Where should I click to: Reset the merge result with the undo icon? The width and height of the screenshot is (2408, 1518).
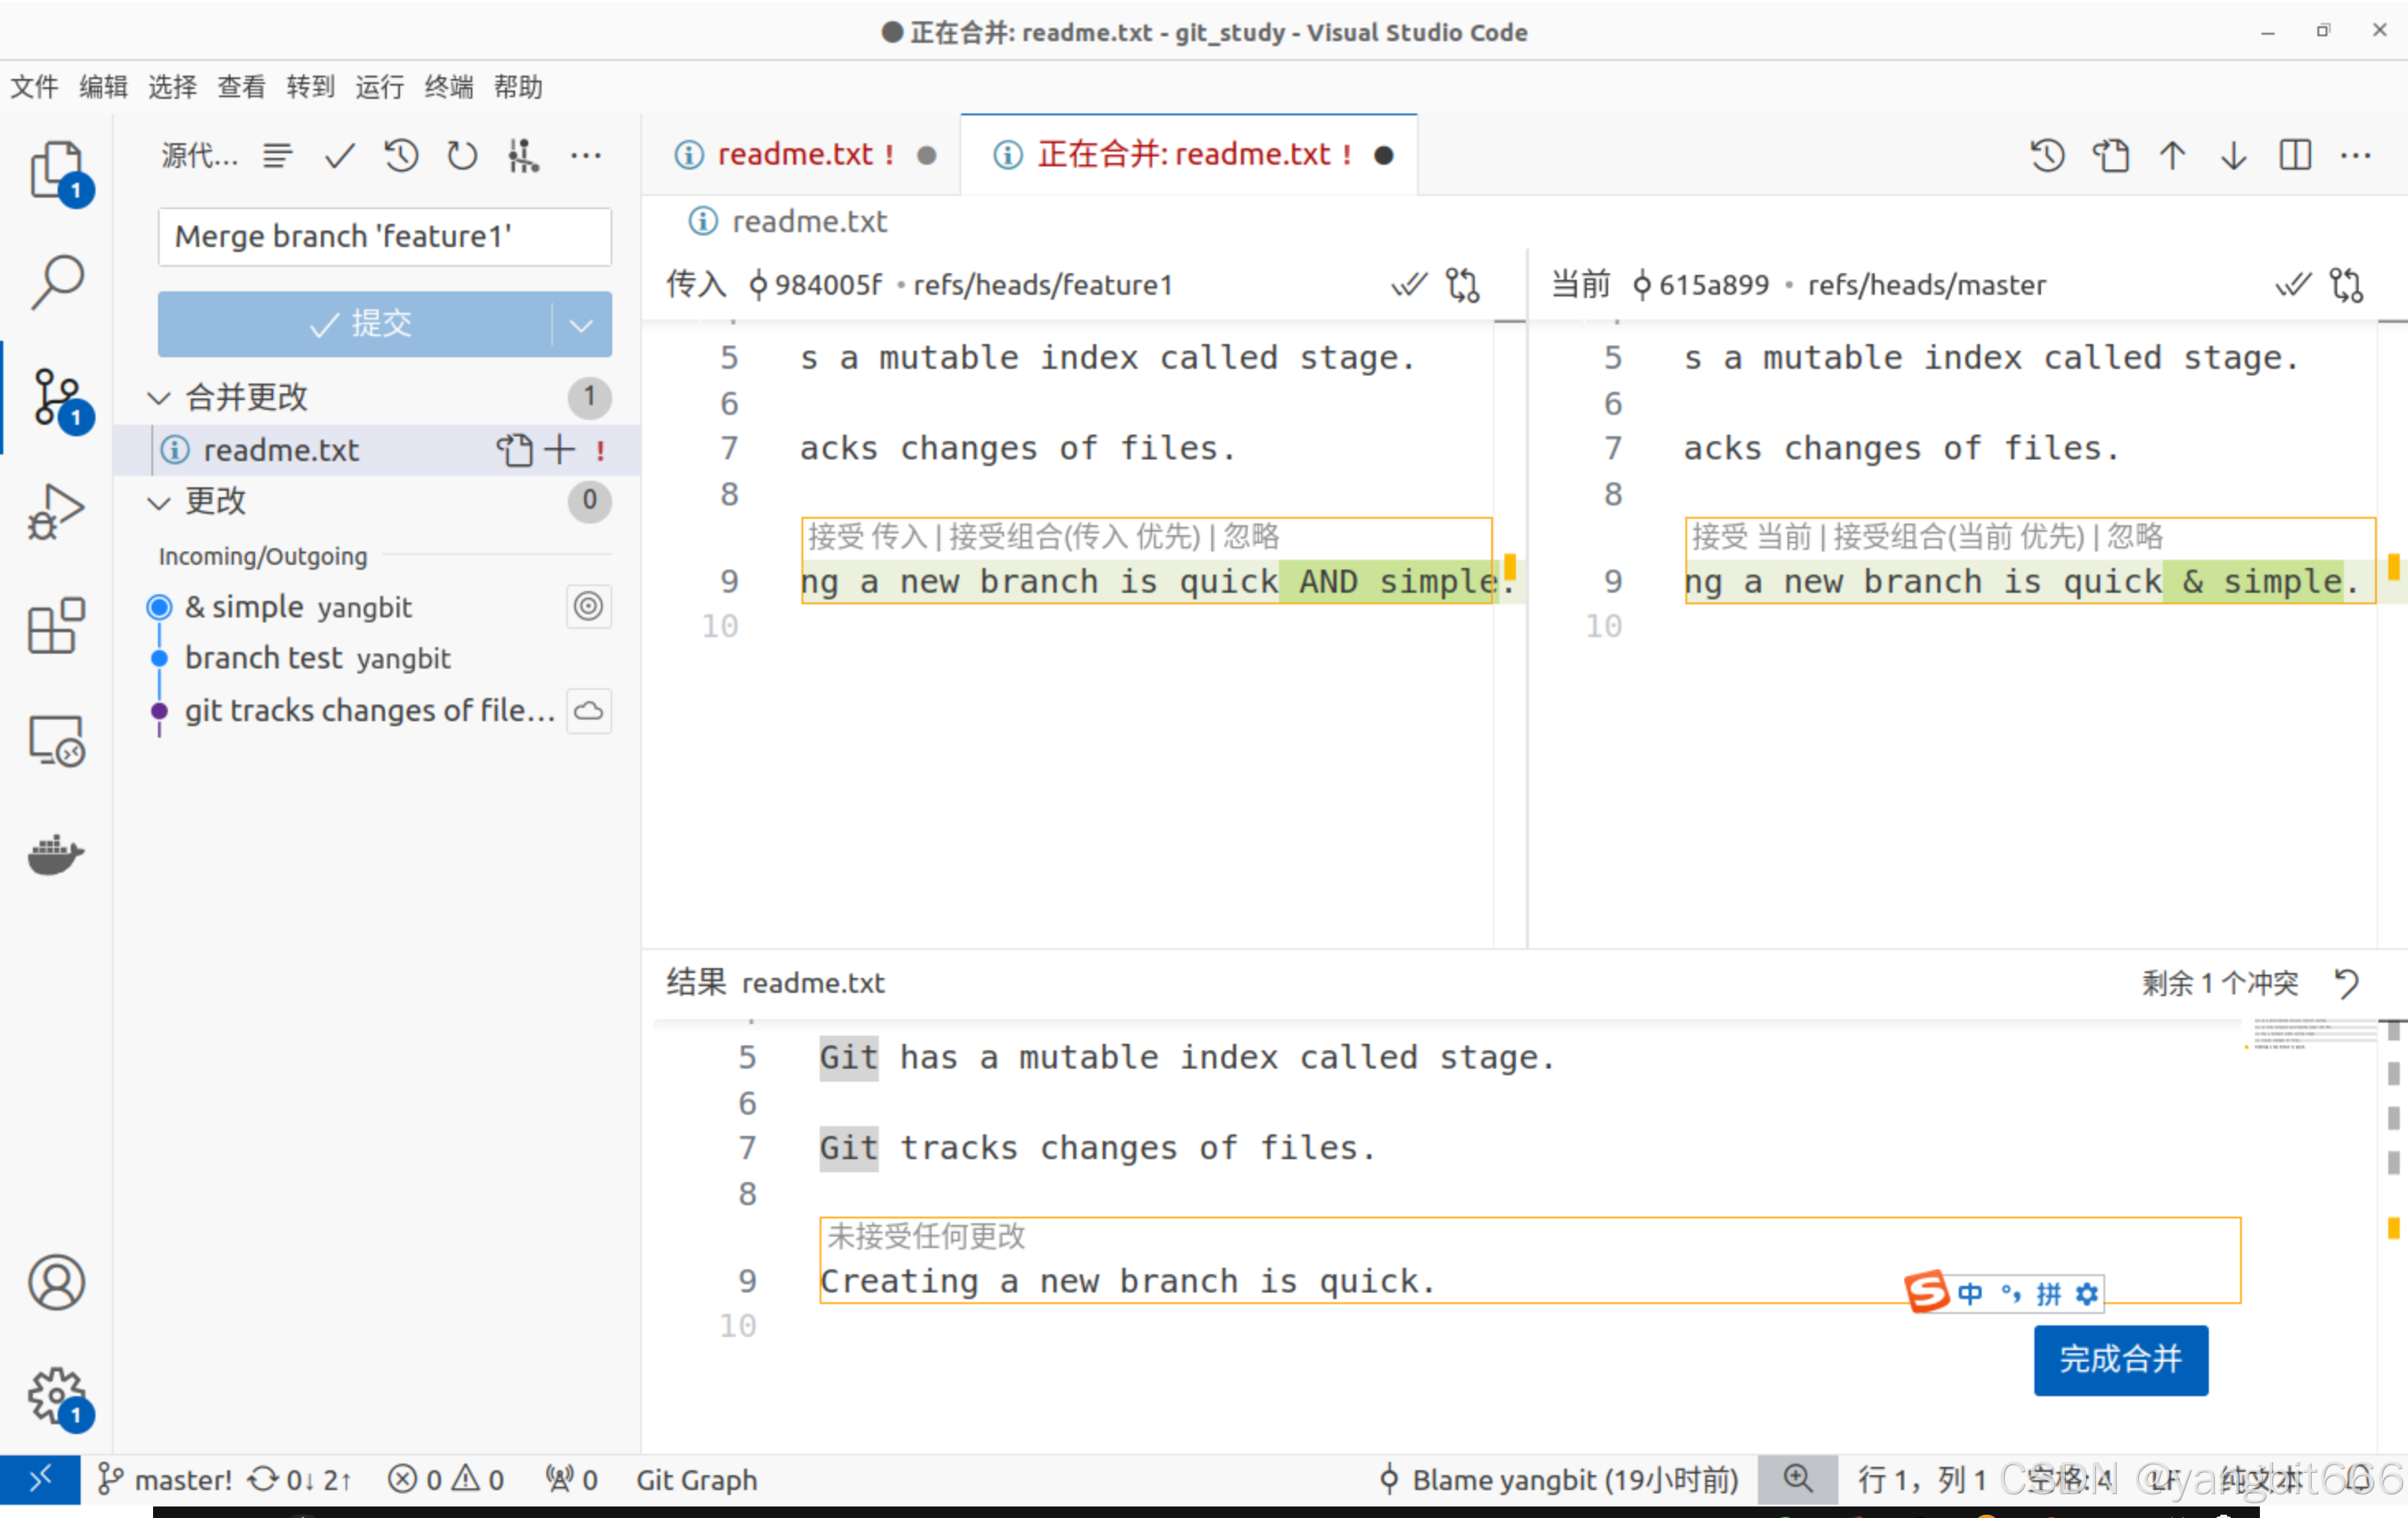coord(2346,983)
